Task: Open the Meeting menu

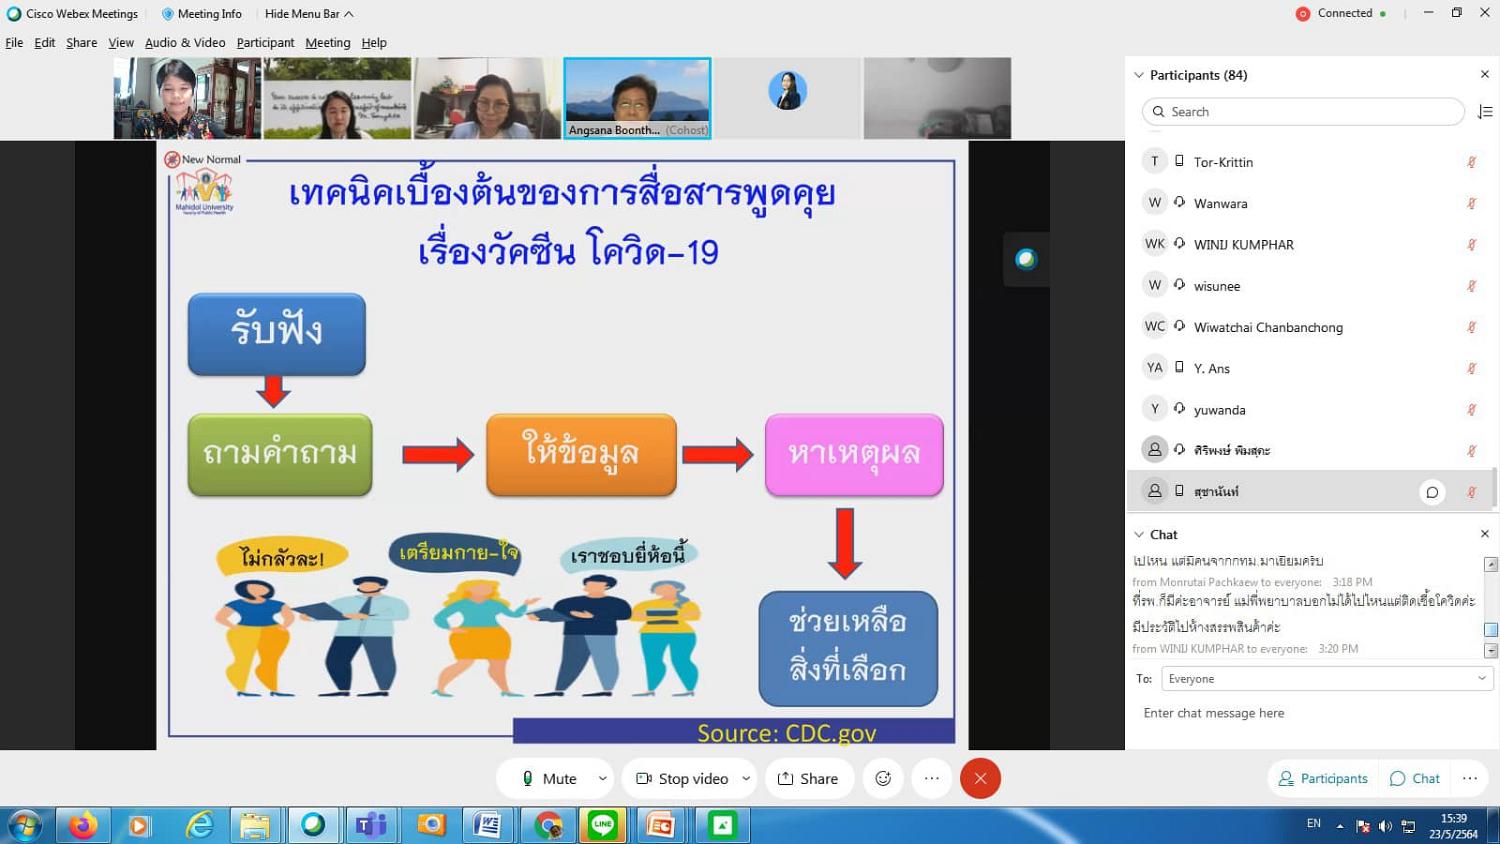Action: point(328,43)
